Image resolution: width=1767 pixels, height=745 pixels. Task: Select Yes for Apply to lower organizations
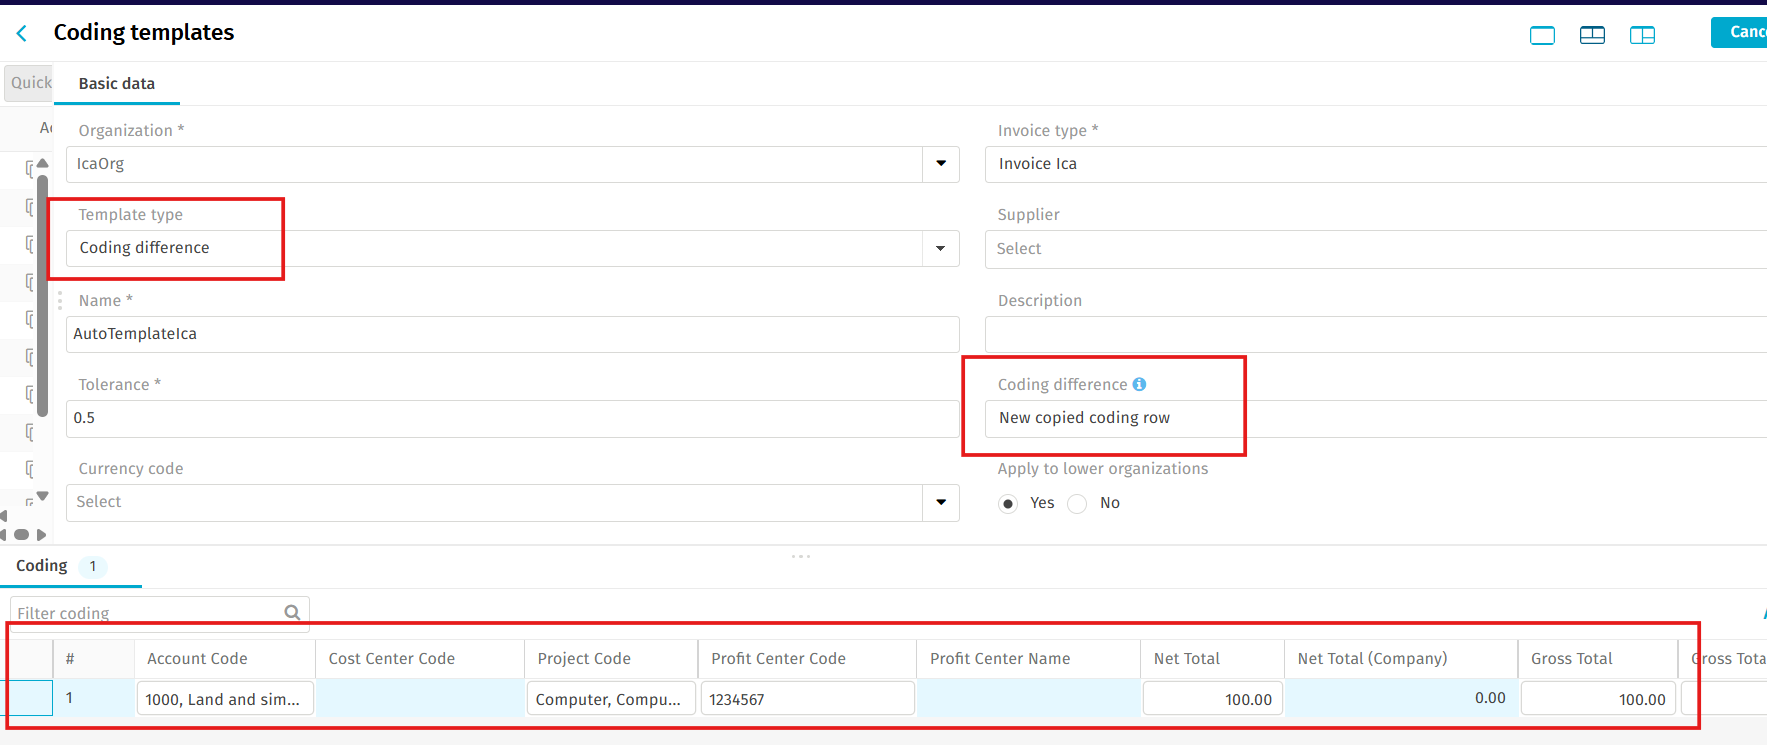click(1008, 504)
